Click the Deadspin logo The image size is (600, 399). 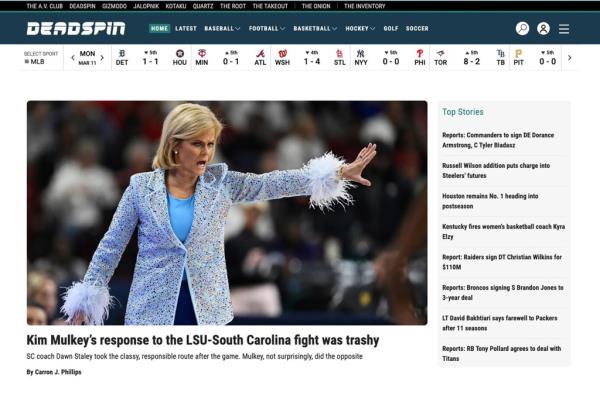[76, 28]
